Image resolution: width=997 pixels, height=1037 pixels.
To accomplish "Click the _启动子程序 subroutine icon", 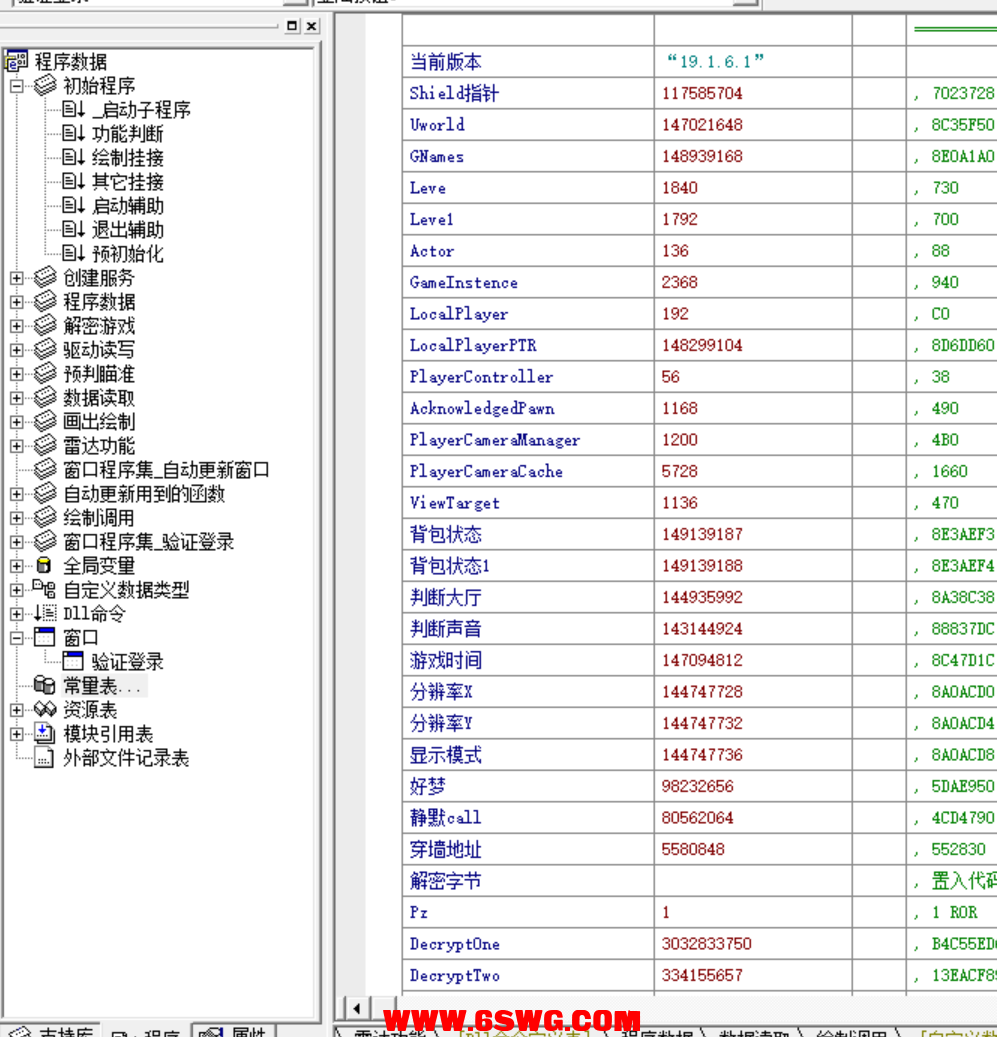I will [73, 110].
